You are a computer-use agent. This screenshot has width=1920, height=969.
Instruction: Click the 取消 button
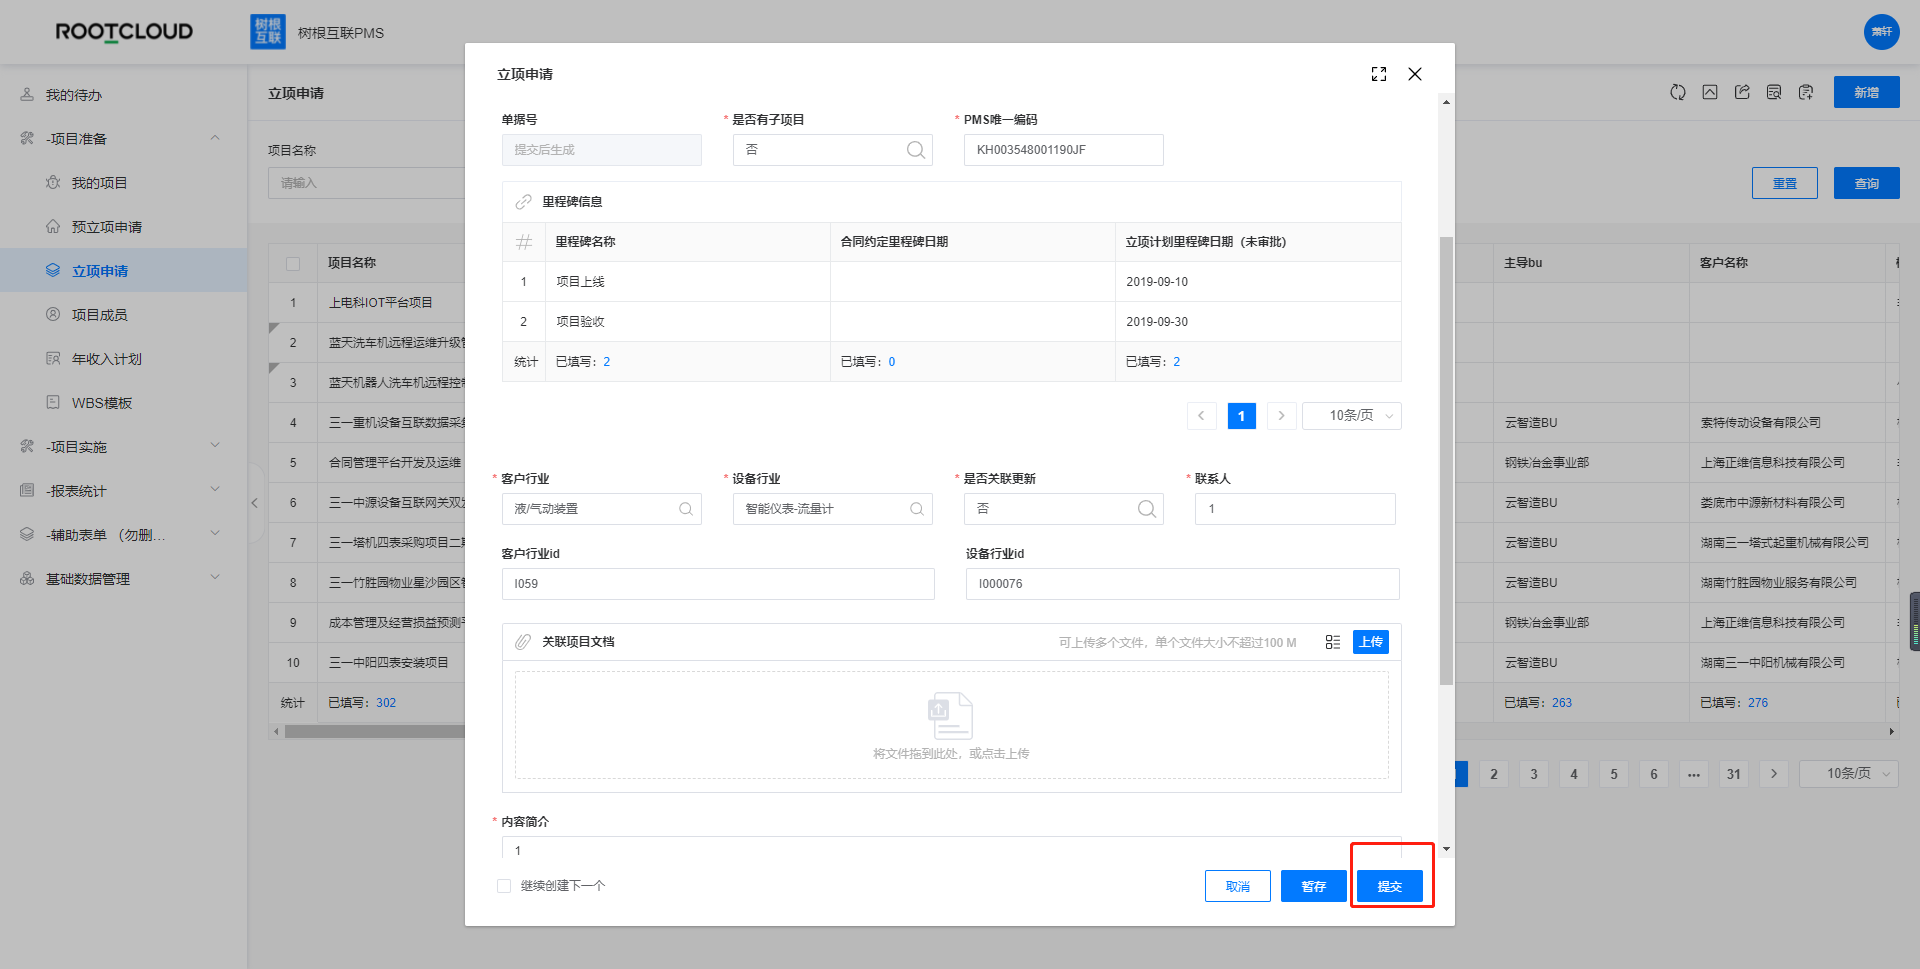1238,887
